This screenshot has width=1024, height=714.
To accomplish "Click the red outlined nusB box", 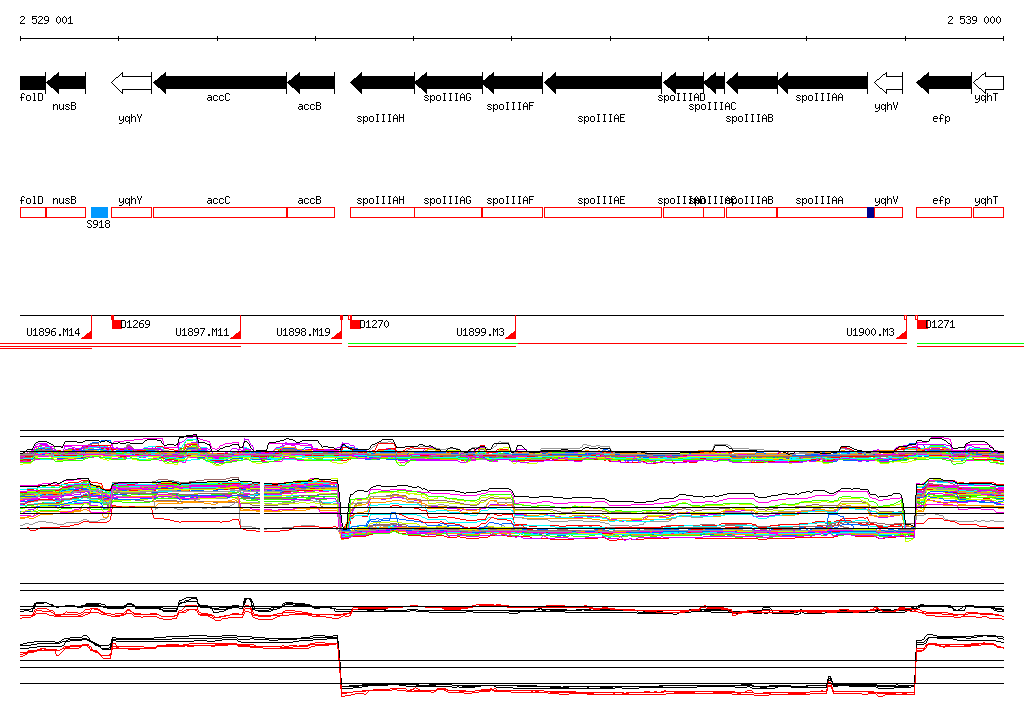I will (x=66, y=212).
